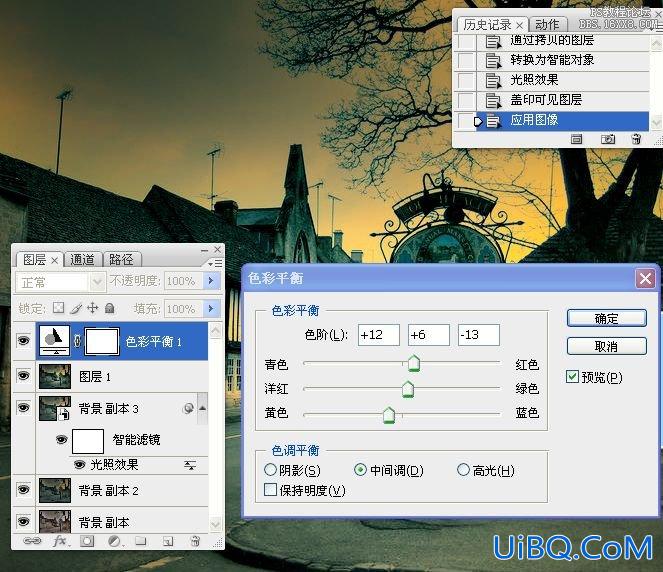Click the third 色阶 field showing -13
This screenshot has width=663, height=572.
coord(478,335)
